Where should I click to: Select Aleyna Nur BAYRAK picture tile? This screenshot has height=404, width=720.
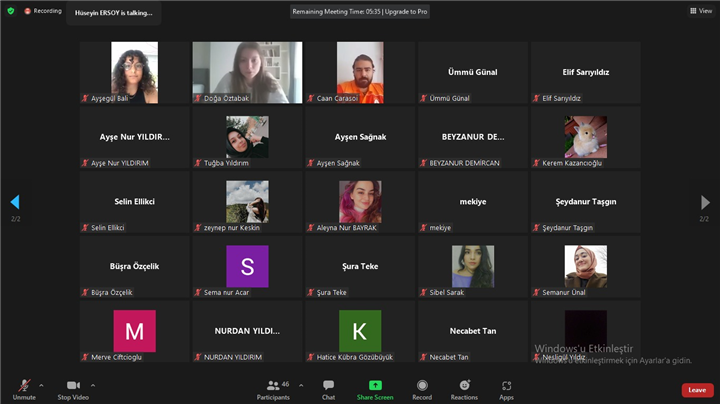pyautogui.click(x=360, y=202)
